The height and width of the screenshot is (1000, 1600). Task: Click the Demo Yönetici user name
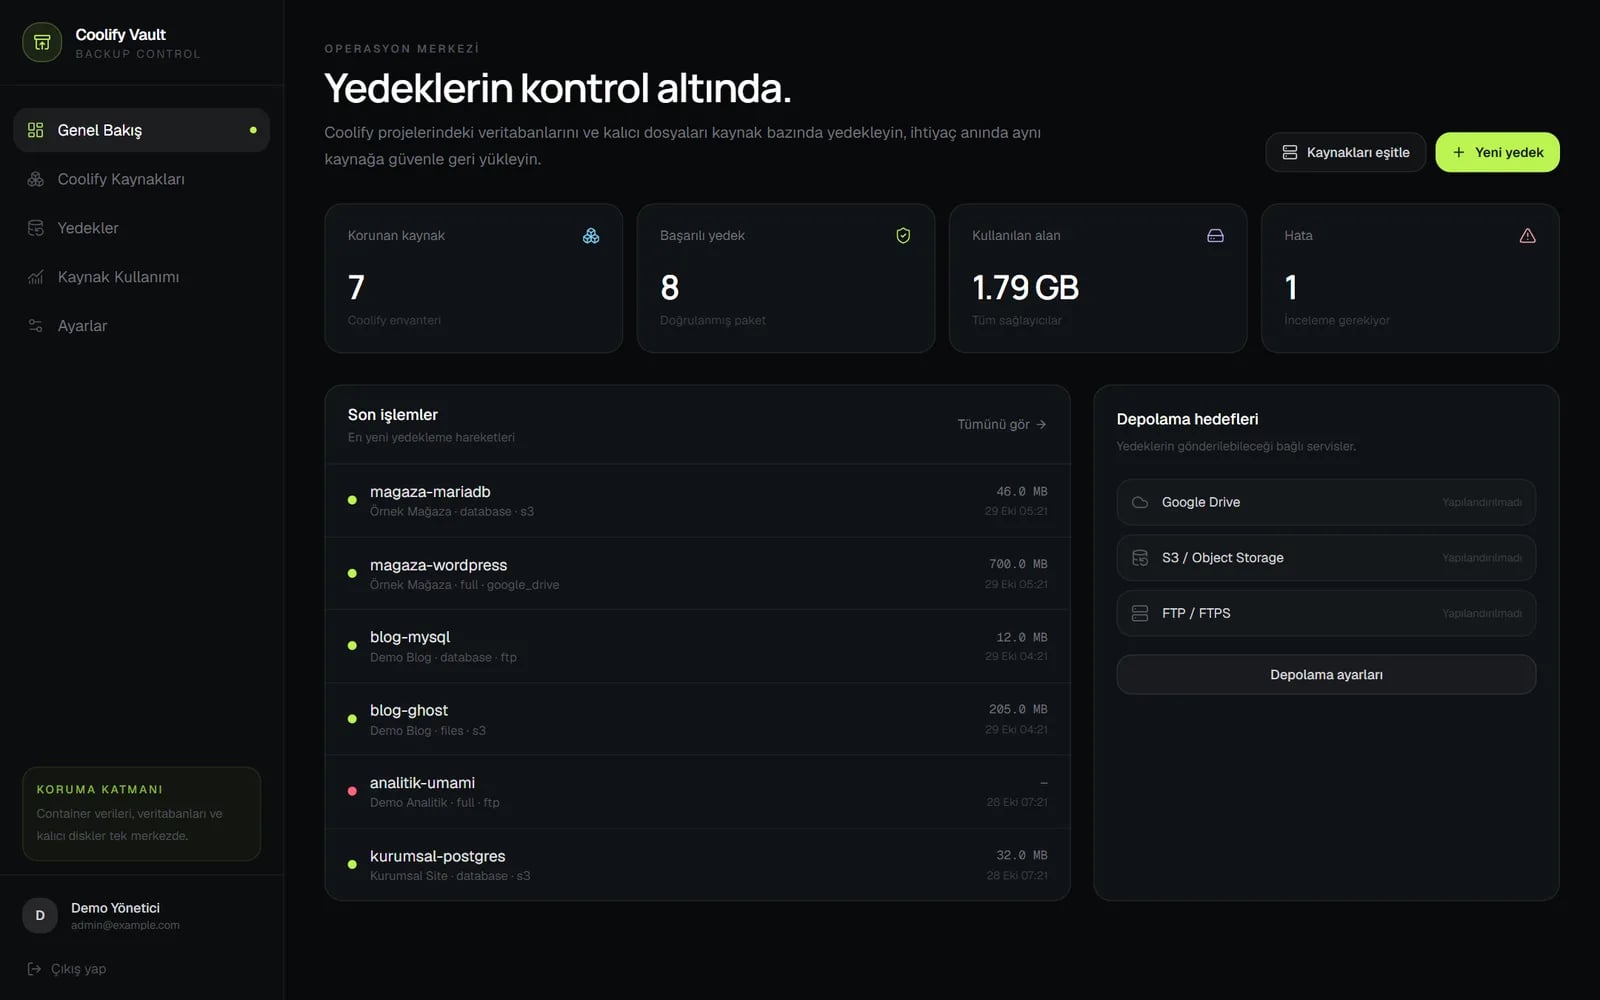pyautogui.click(x=115, y=908)
